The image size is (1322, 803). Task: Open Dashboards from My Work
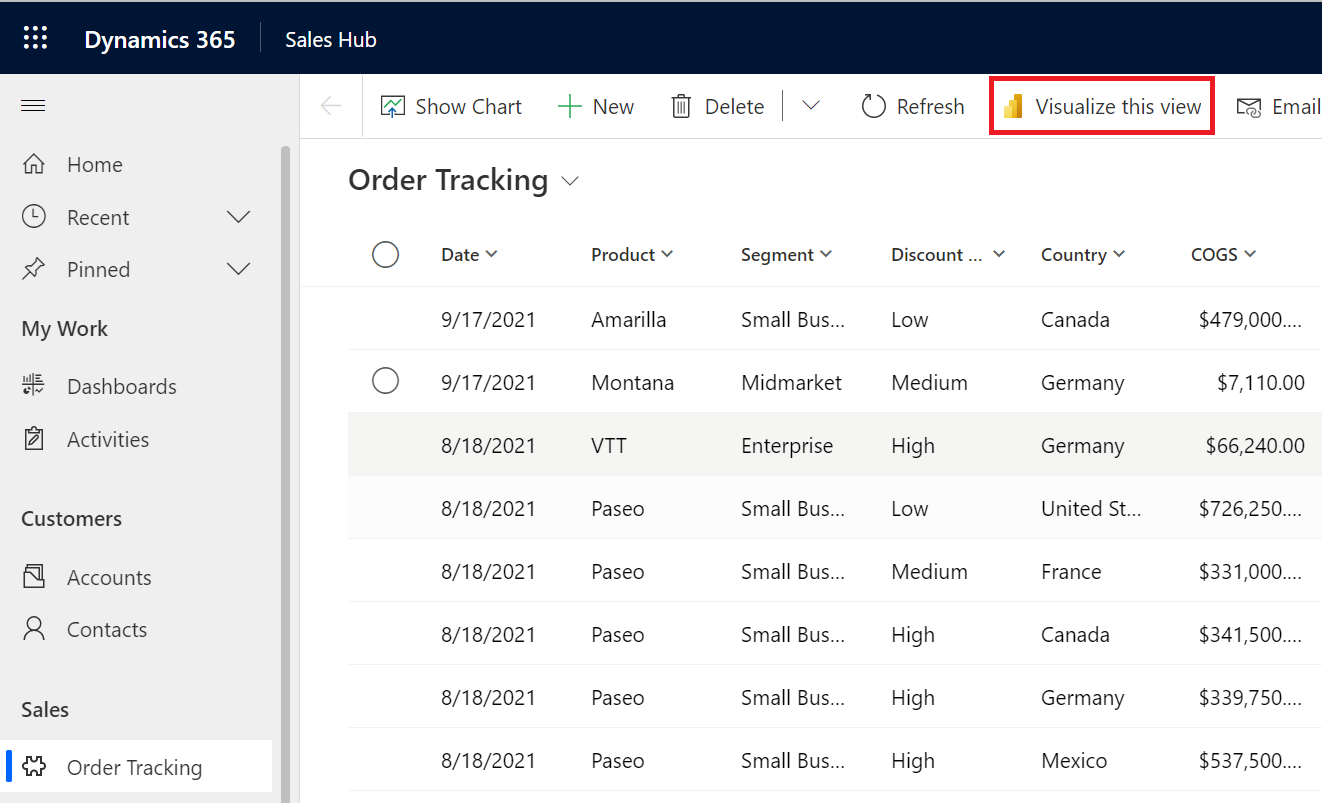tap(122, 386)
